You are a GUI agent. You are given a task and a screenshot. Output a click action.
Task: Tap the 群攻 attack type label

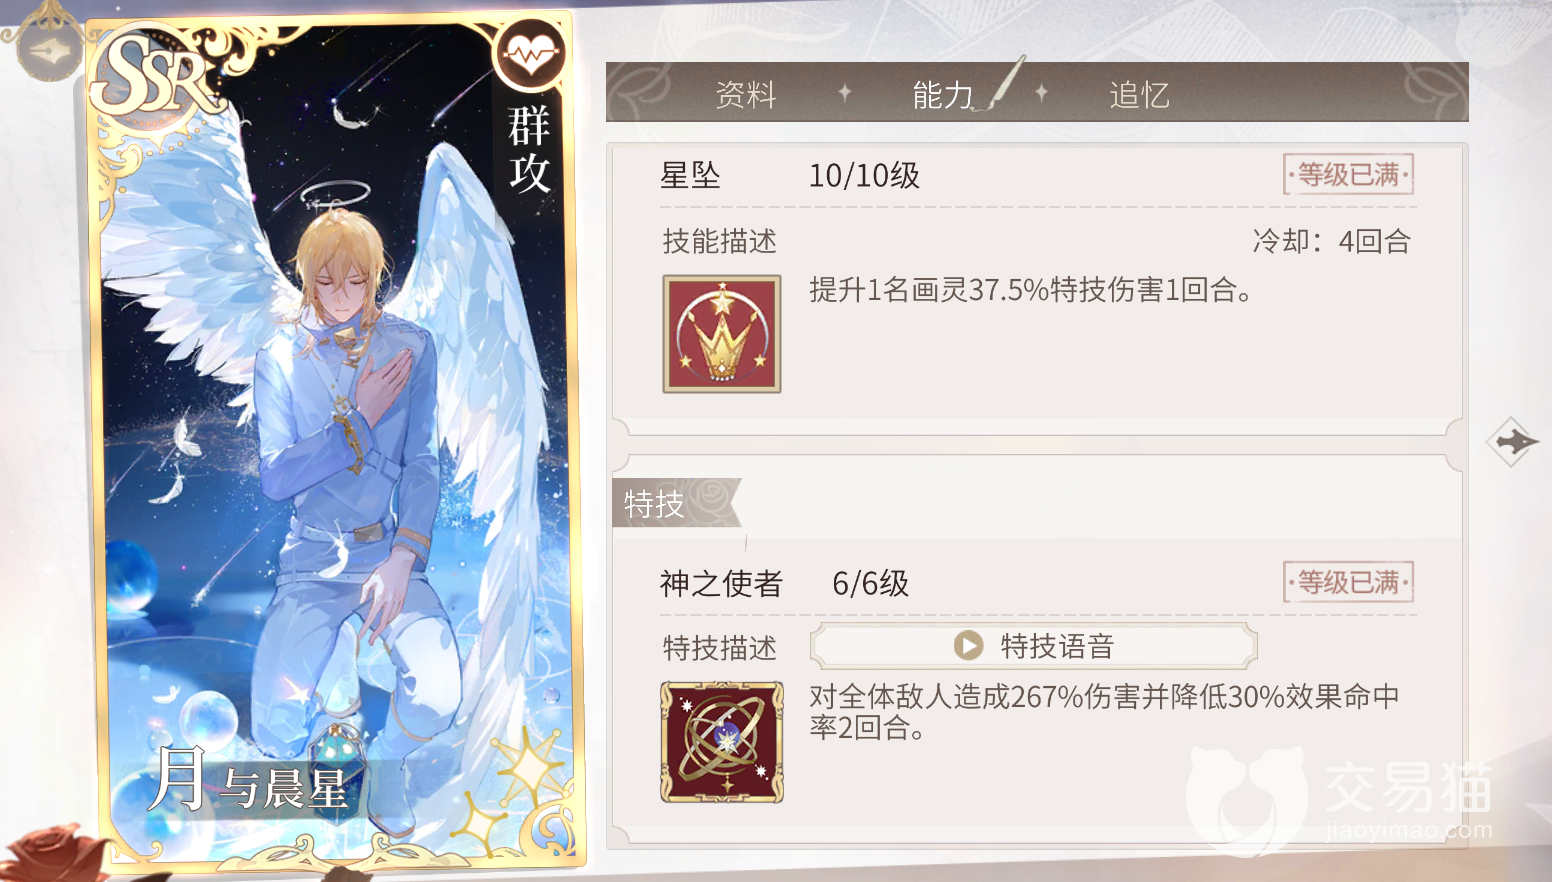point(529,149)
